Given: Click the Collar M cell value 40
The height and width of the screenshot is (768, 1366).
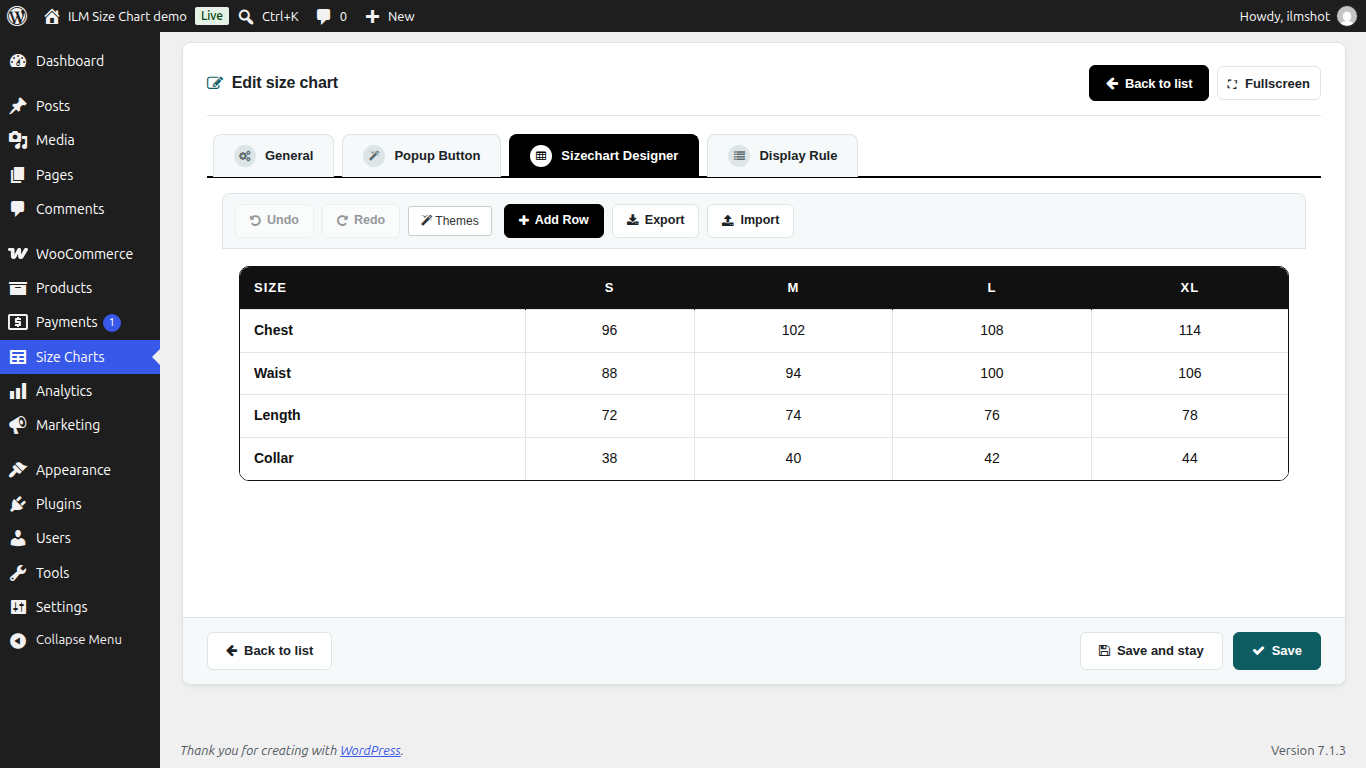Looking at the screenshot, I should pos(793,459).
